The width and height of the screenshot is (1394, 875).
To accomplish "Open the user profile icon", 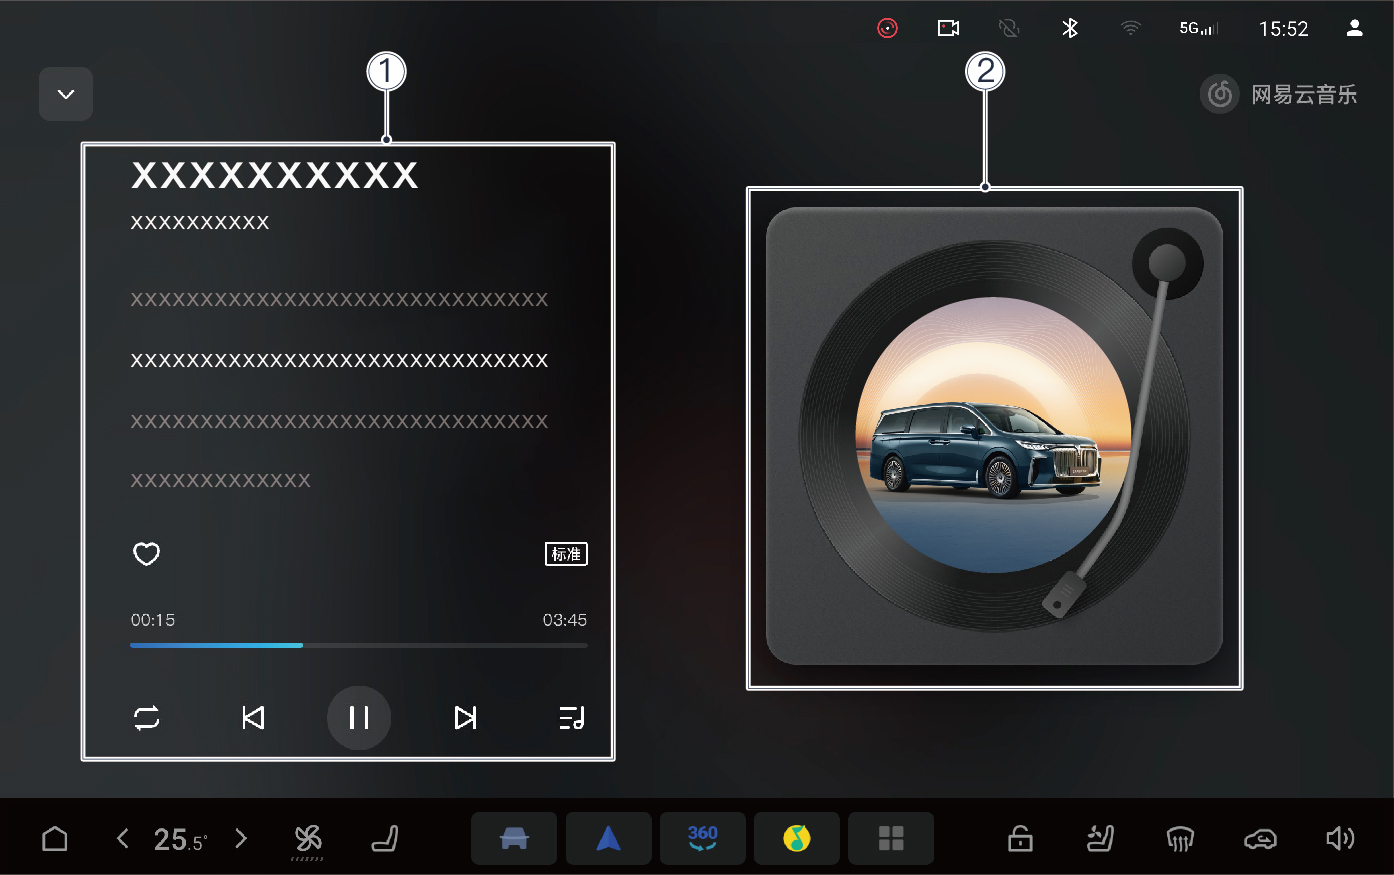I will [x=1355, y=28].
